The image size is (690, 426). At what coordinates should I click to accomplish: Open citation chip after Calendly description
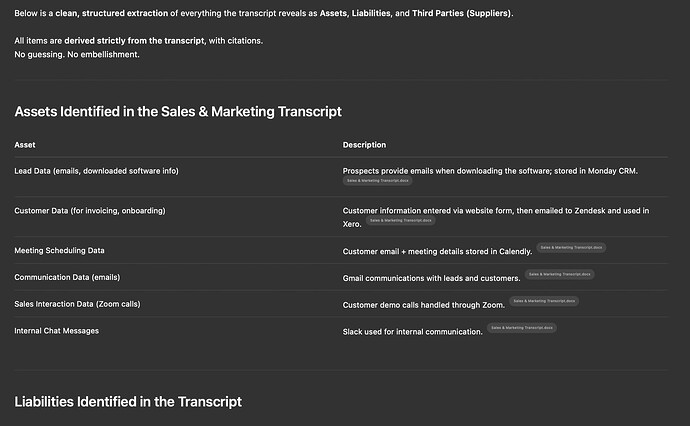571,247
